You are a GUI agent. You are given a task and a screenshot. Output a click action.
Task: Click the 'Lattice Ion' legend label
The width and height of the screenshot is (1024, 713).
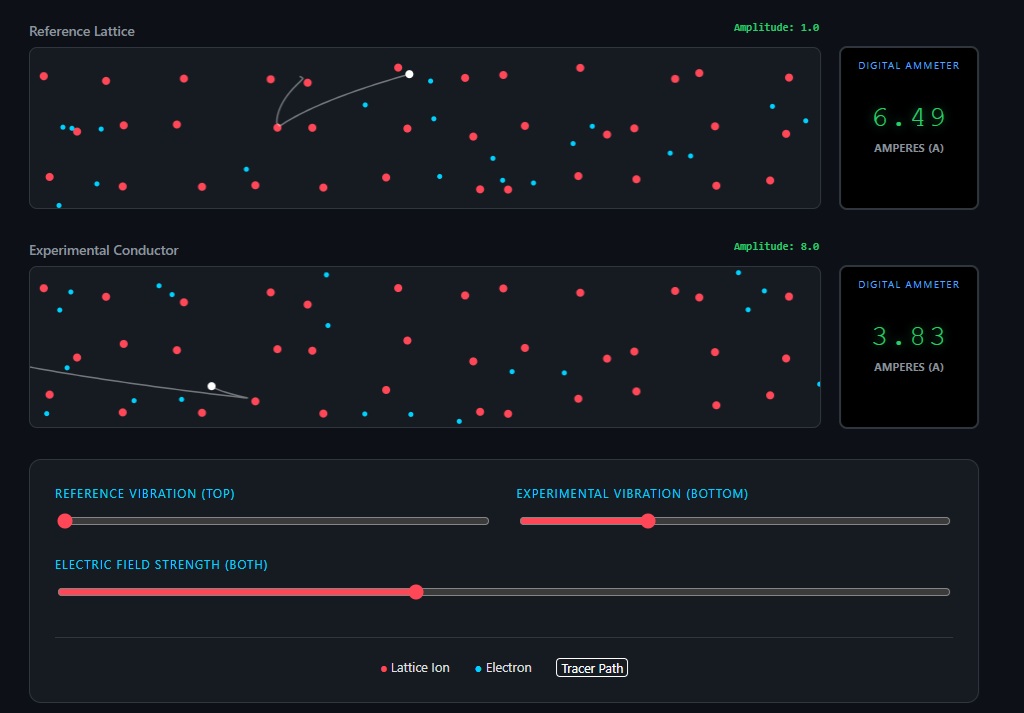[420, 667]
